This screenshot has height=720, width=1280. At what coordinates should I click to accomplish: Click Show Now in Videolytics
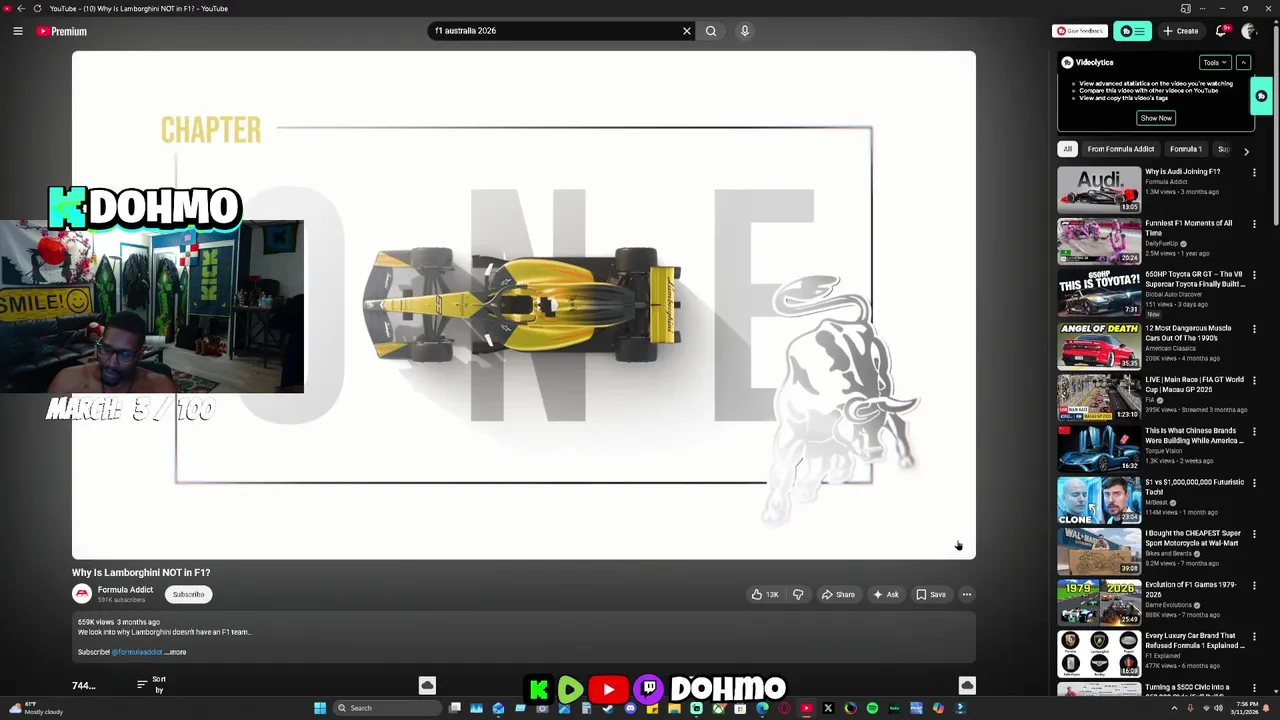(1156, 118)
